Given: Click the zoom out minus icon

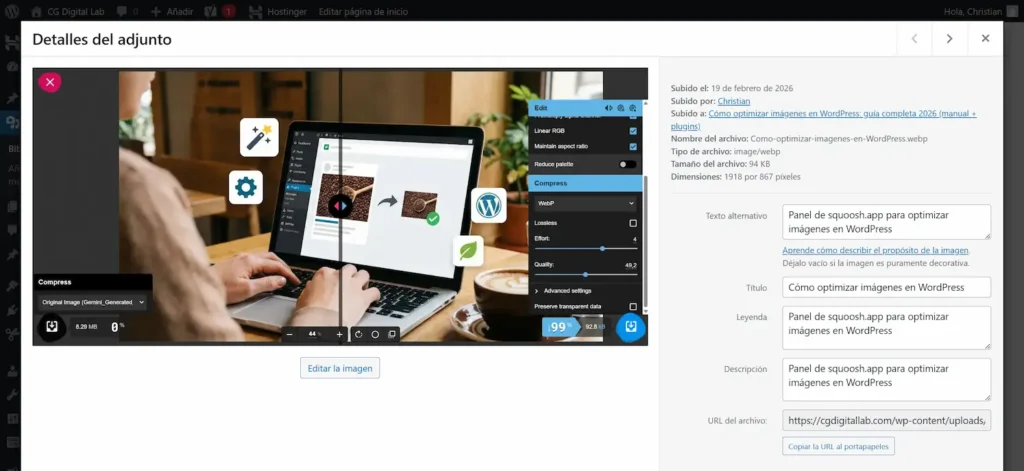Looking at the screenshot, I should tap(290, 334).
